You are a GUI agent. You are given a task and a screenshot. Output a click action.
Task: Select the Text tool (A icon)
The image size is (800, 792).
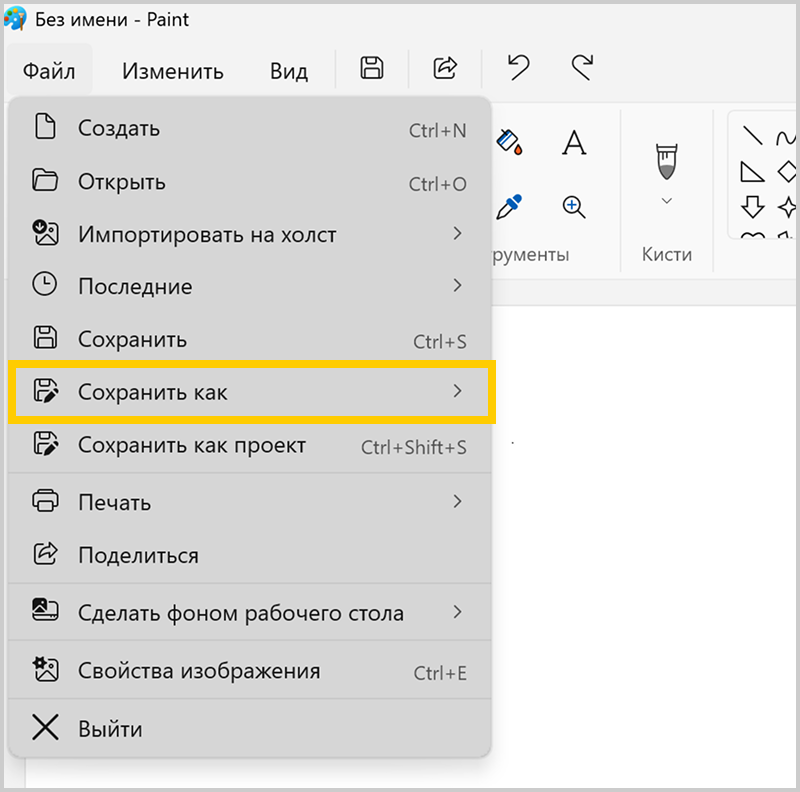[x=573, y=142]
